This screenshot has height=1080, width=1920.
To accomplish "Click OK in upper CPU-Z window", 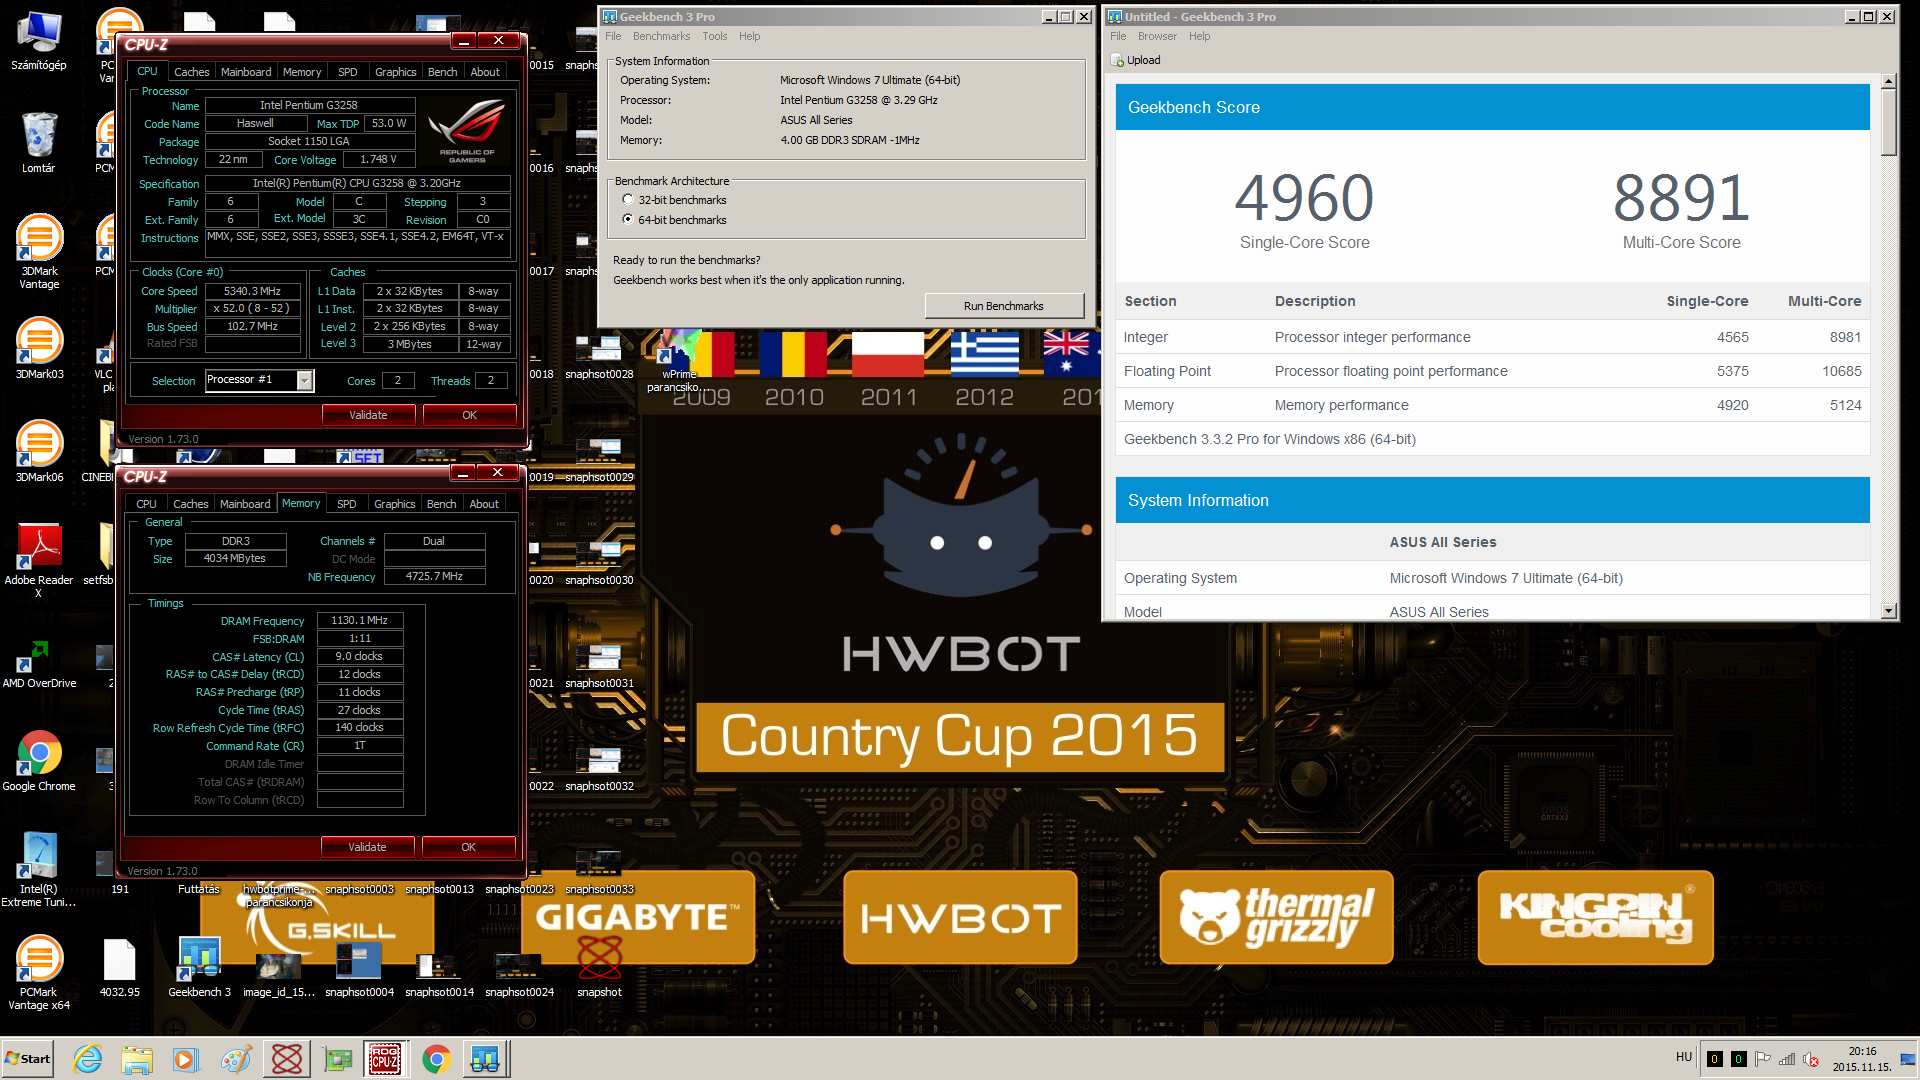I will pyautogui.click(x=469, y=415).
